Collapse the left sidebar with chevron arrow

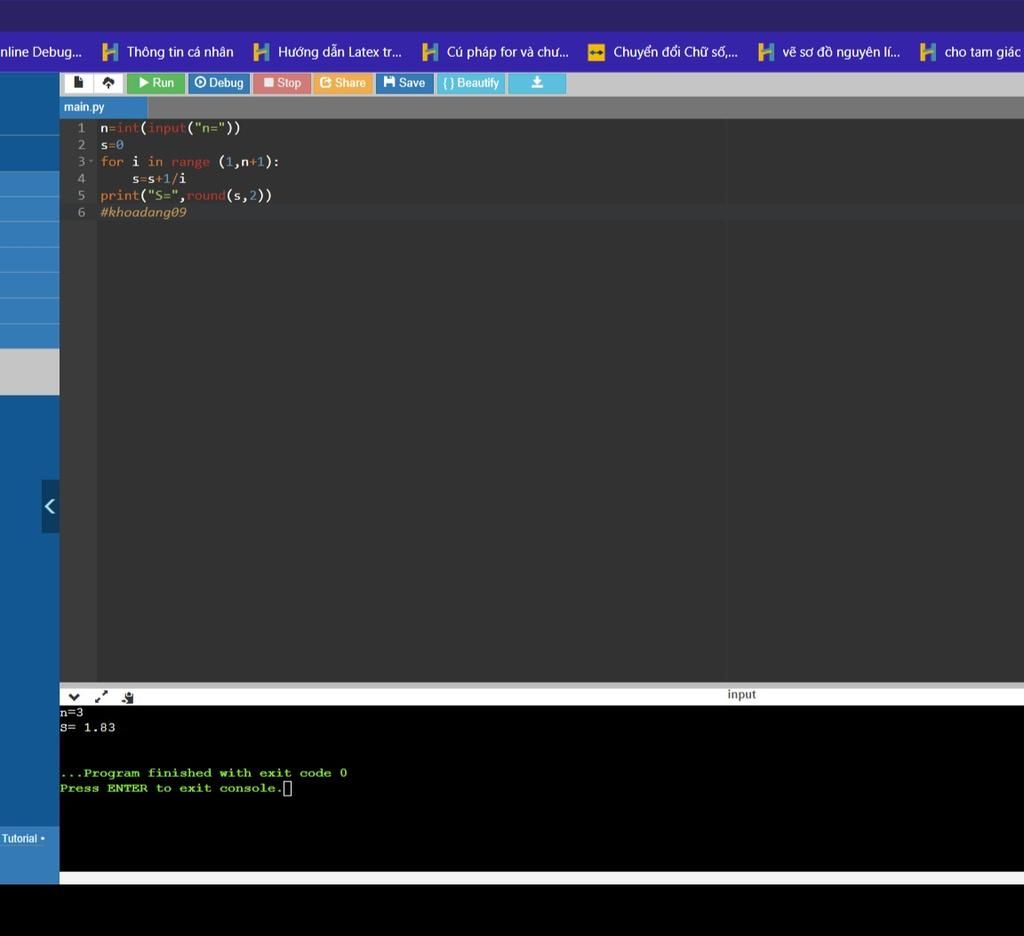tap(50, 506)
